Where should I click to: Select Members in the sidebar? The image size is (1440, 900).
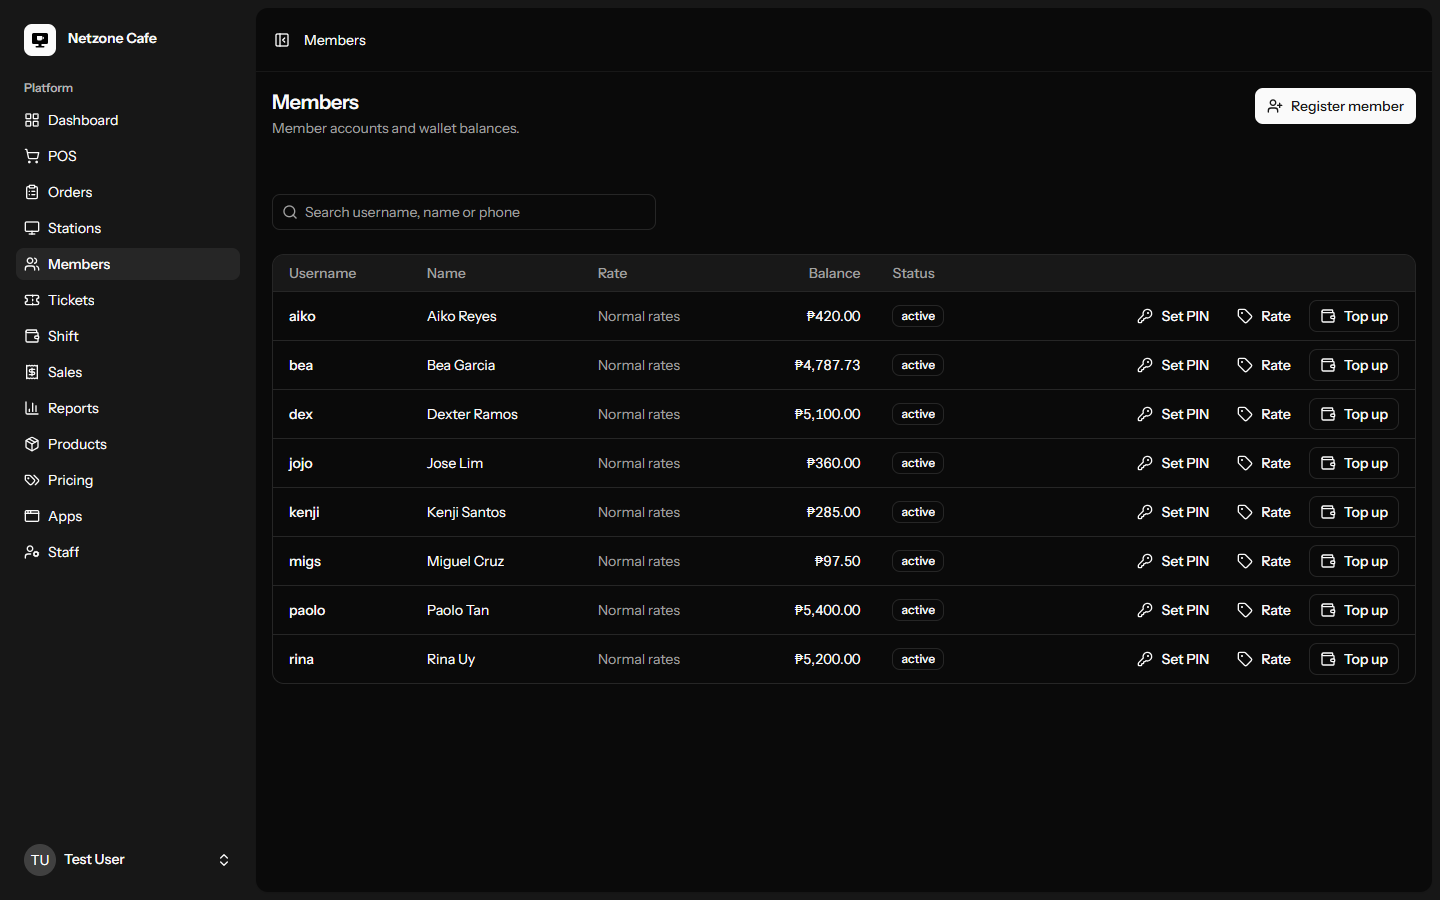tap(128, 264)
